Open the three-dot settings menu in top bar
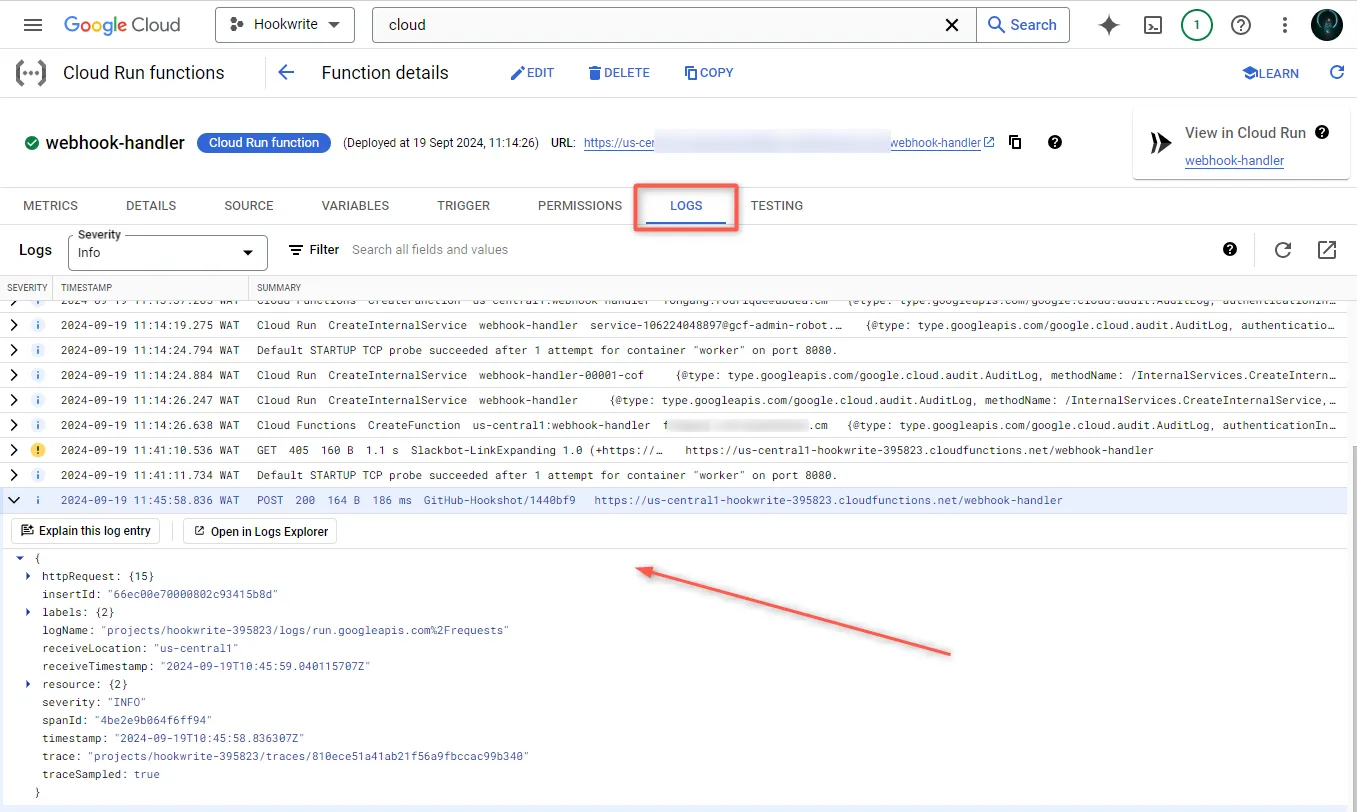The height and width of the screenshot is (812, 1357). click(1286, 25)
